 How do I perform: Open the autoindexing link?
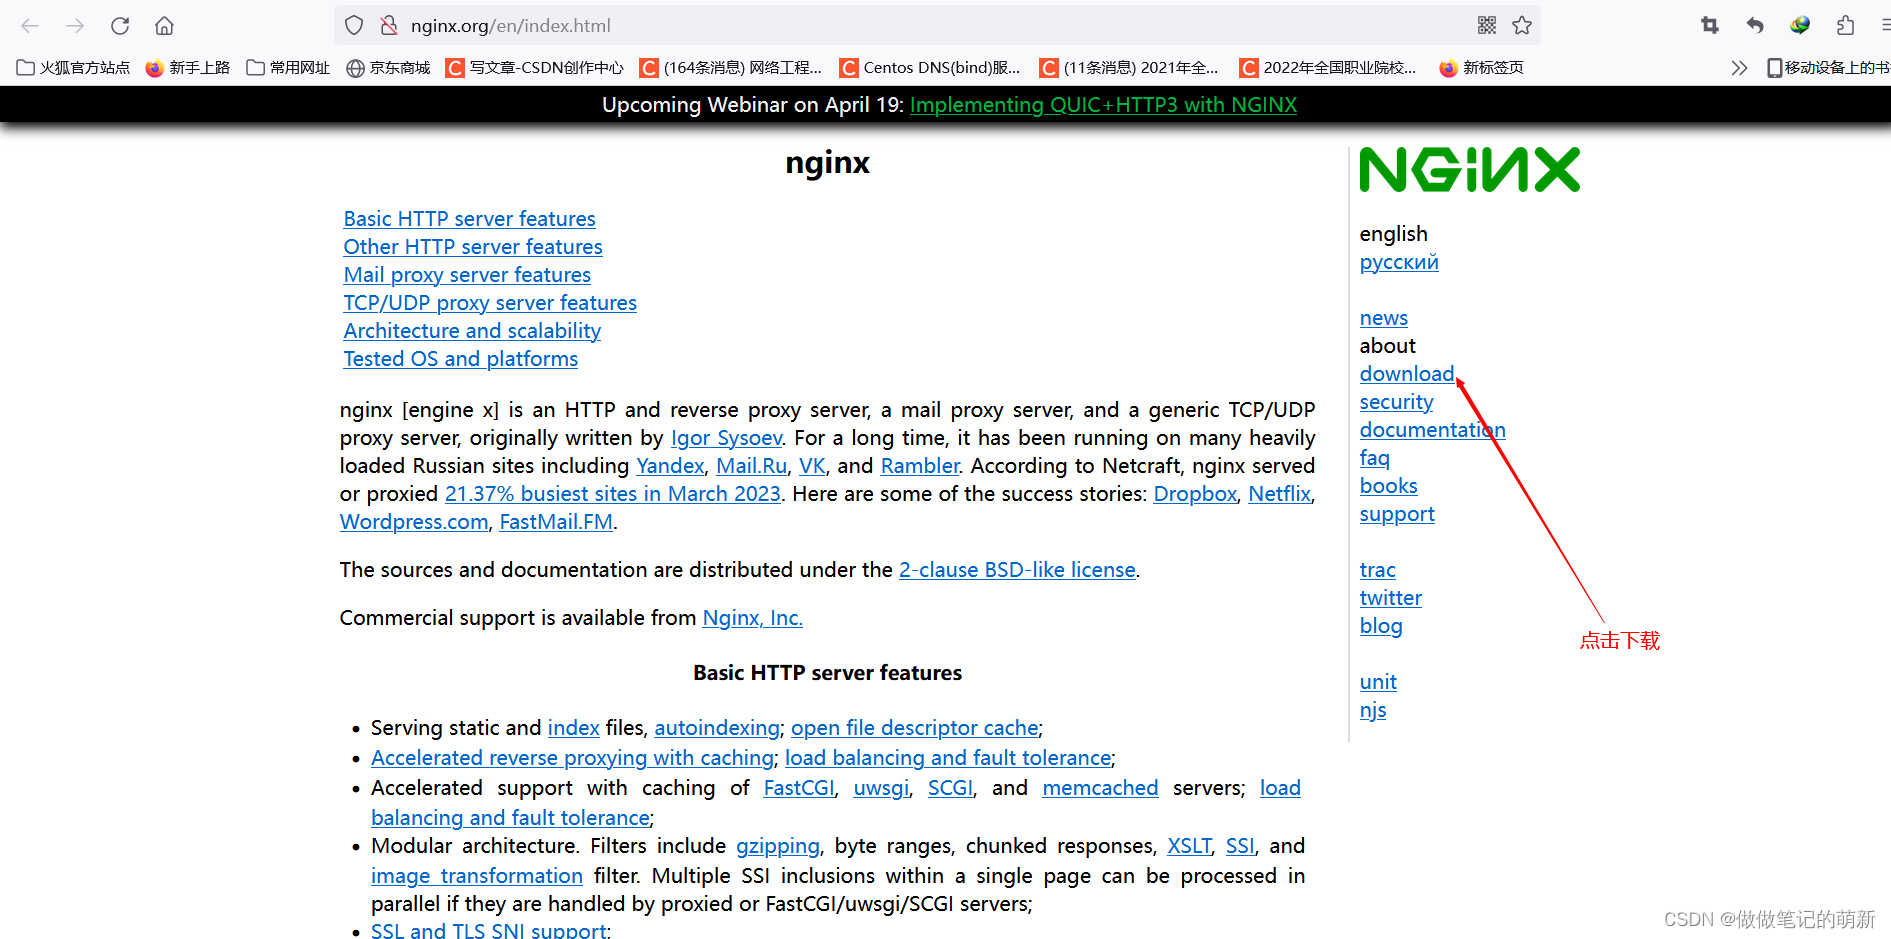[x=717, y=728]
